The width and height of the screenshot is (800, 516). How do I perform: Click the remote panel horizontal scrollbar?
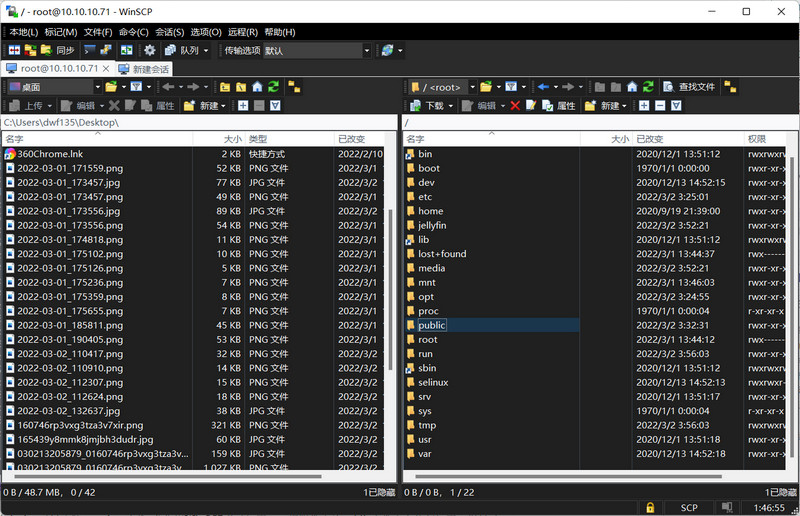pos(568,476)
